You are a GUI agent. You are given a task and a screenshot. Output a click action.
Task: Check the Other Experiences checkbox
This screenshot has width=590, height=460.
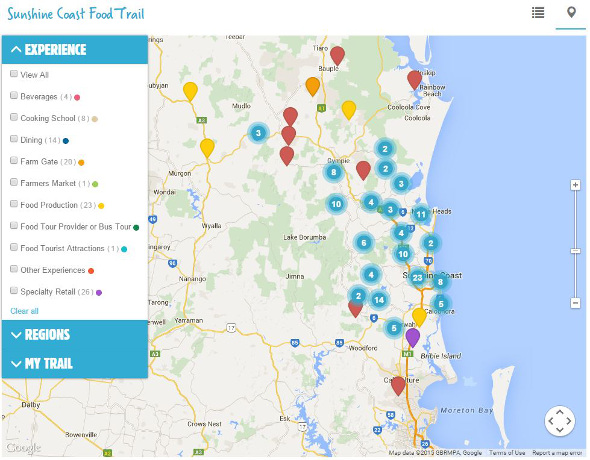tap(14, 269)
